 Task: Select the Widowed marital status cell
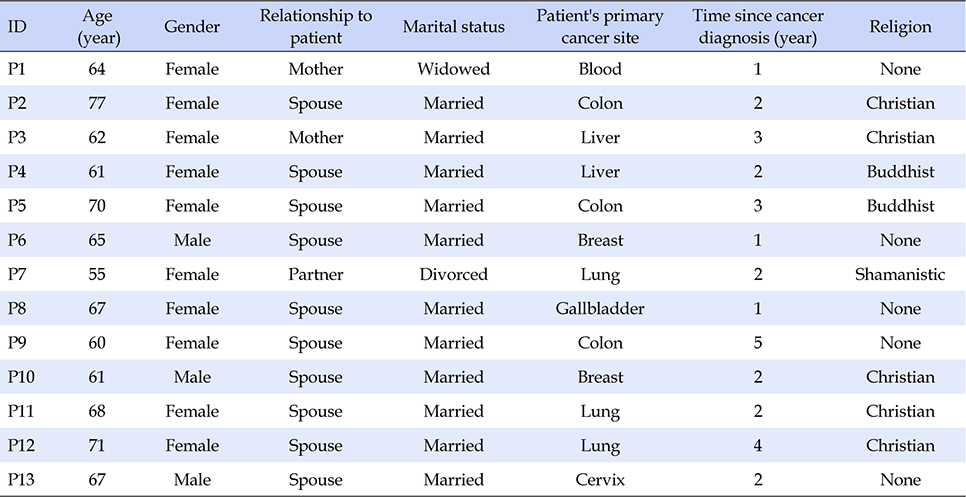click(x=453, y=69)
